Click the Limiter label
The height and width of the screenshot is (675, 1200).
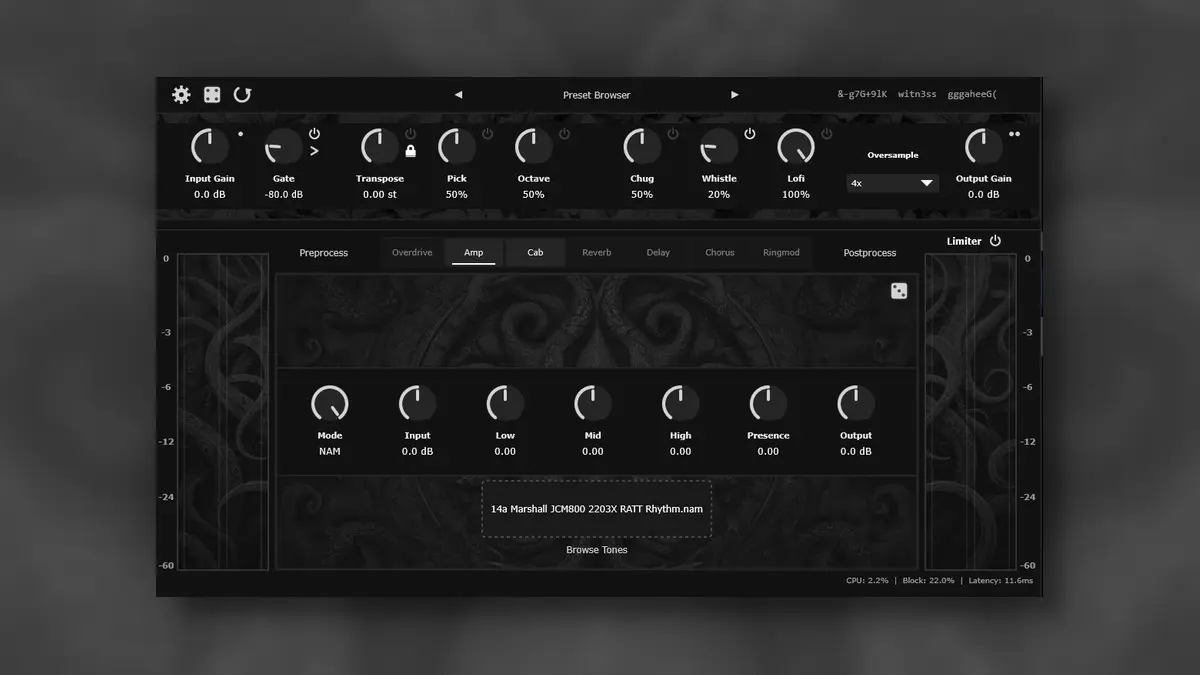964,241
